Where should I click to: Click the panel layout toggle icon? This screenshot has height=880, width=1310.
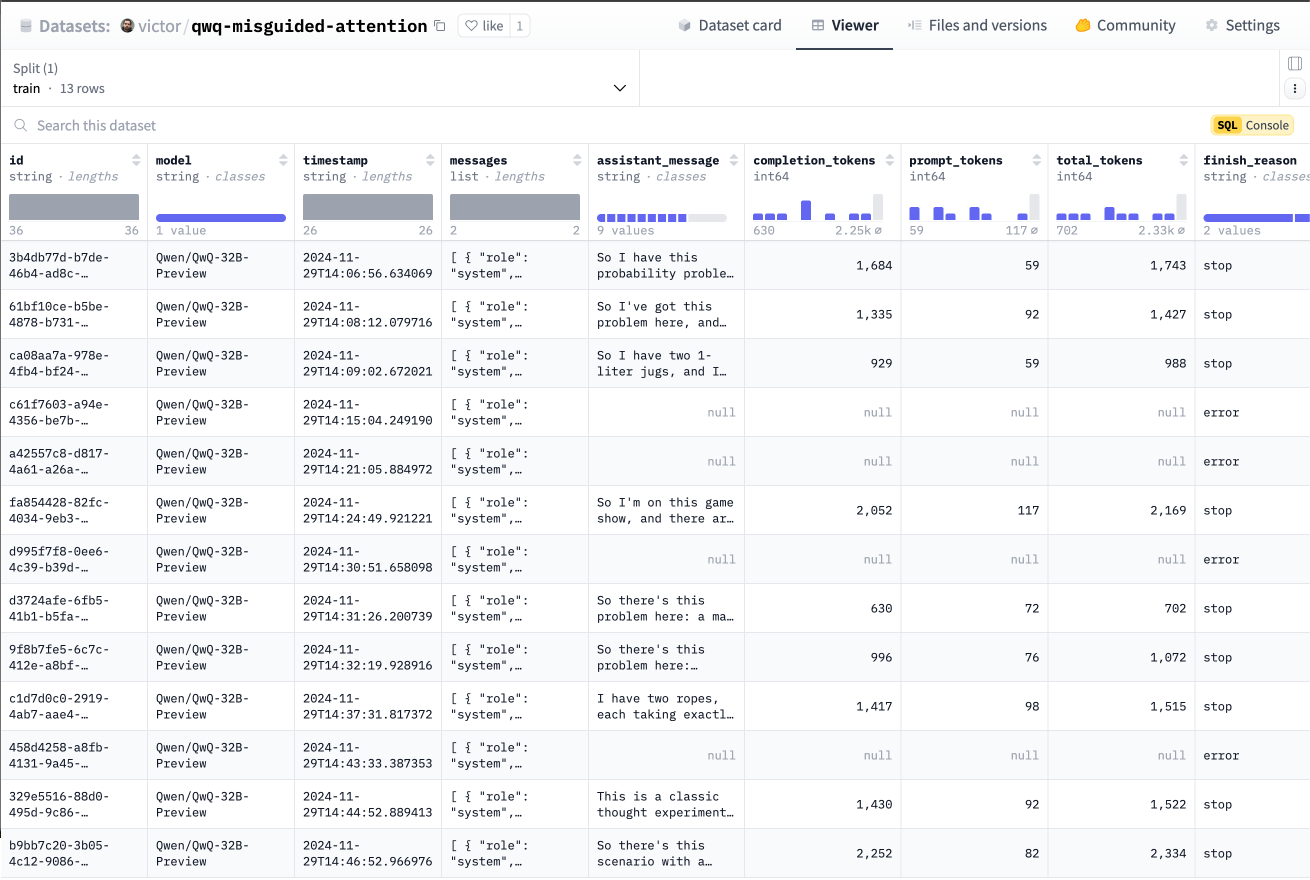tap(1295, 64)
